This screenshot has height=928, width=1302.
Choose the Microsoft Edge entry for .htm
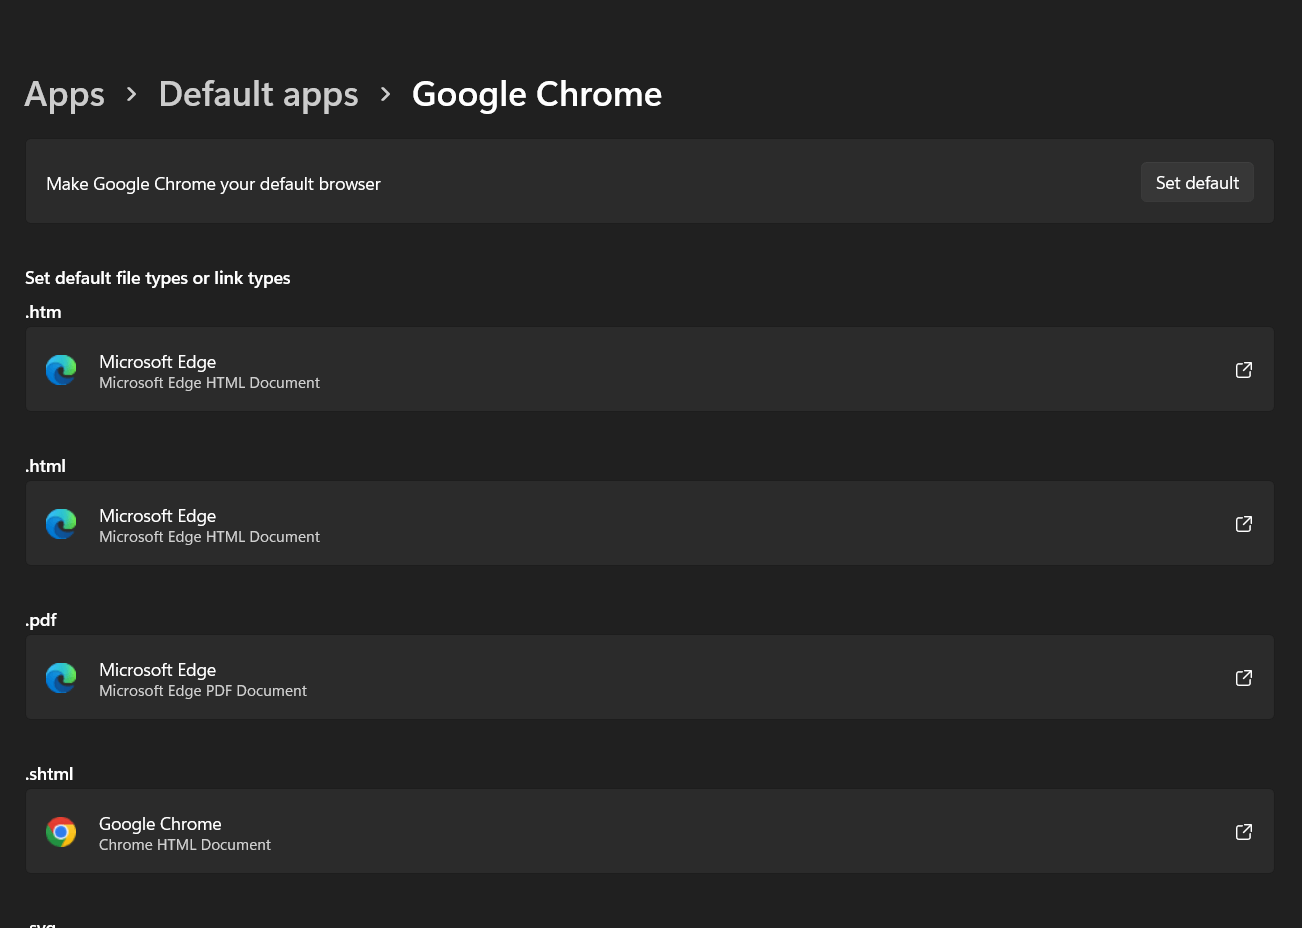[x=209, y=370]
